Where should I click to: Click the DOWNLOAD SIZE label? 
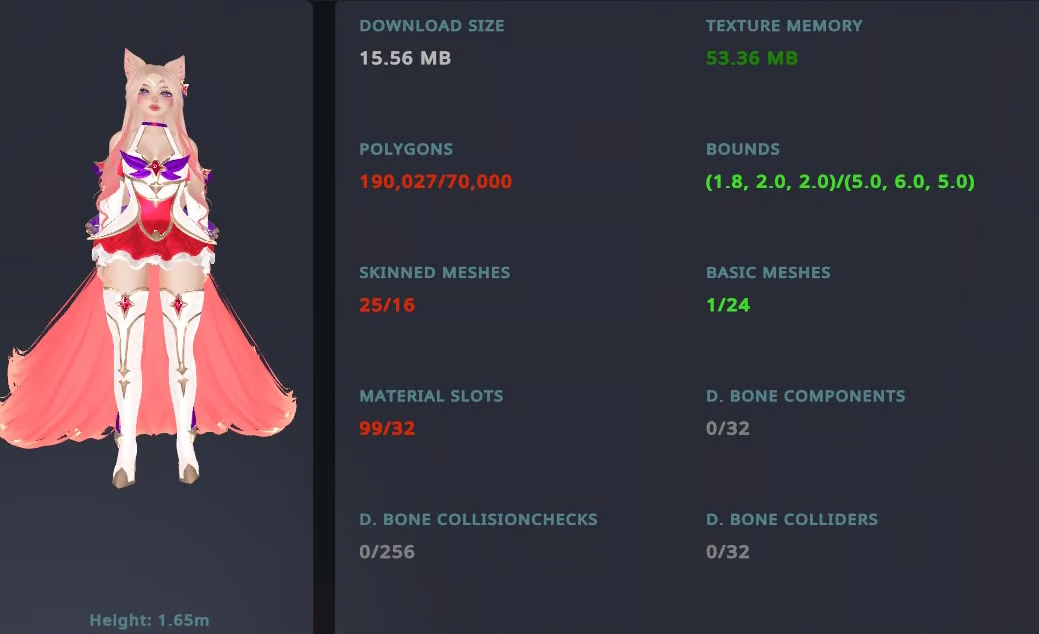(432, 26)
